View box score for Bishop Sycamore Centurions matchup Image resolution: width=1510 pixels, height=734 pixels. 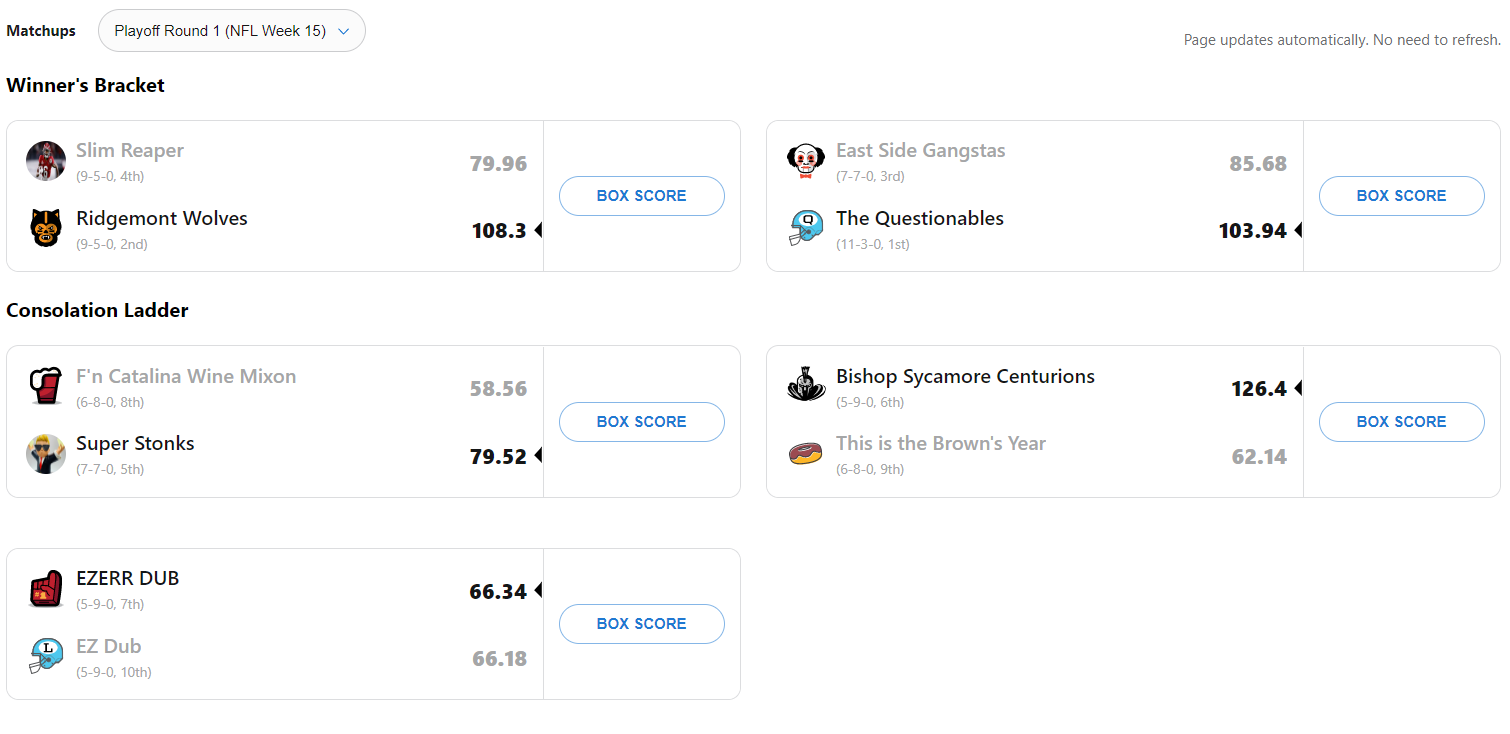click(1401, 422)
